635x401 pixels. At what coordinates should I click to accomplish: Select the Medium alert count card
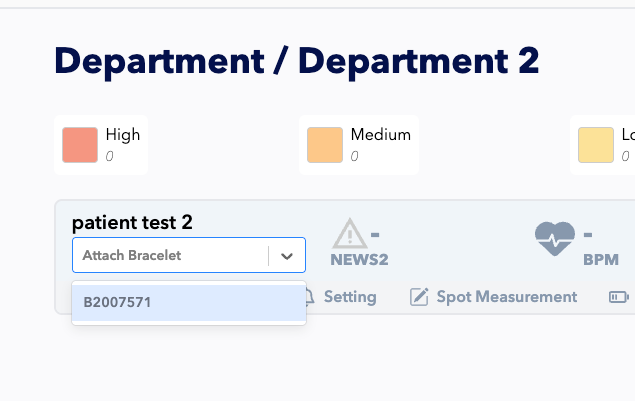pyautogui.click(x=359, y=145)
